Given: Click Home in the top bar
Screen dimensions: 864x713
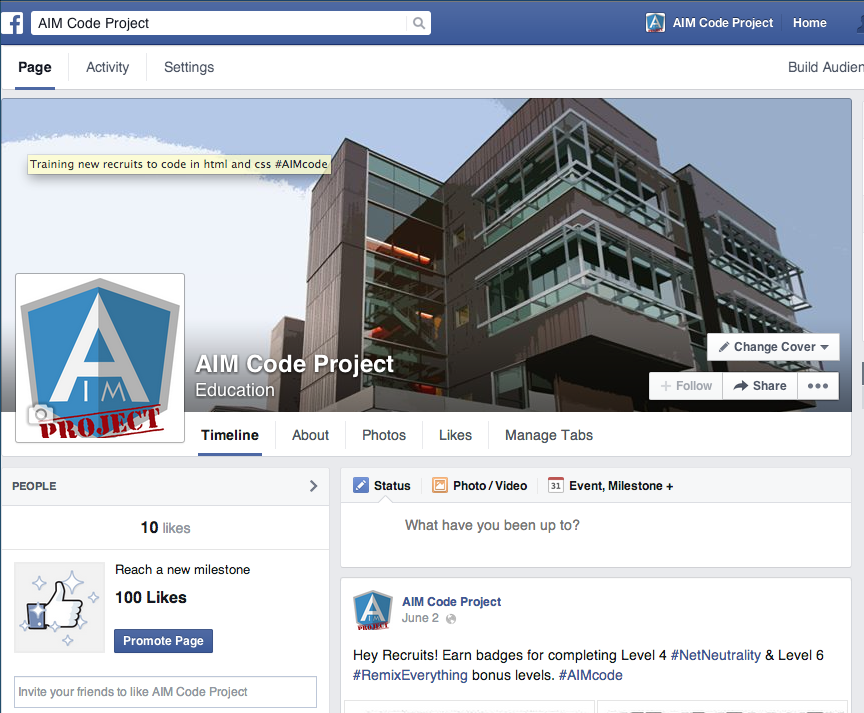Looking at the screenshot, I should (x=809, y=23).
